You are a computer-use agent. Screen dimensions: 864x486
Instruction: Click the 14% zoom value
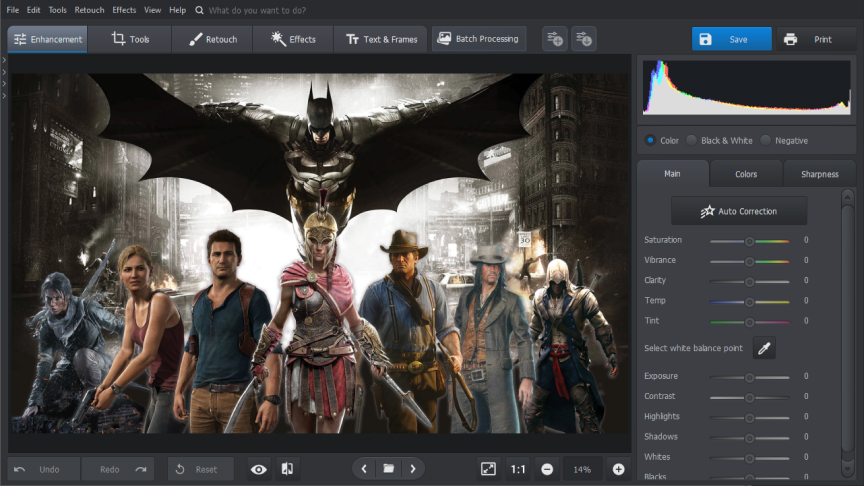(x=582, y=469)
